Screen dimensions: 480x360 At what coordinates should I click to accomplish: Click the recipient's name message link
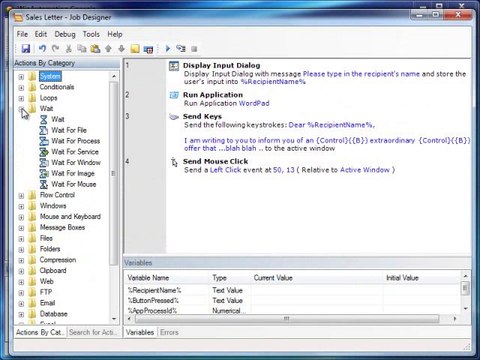pyautogui.click(x=361, y=74)
